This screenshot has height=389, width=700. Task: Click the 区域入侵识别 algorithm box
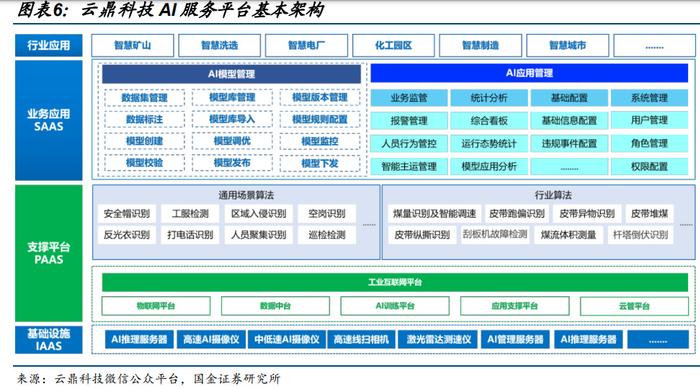coord(259,213)
